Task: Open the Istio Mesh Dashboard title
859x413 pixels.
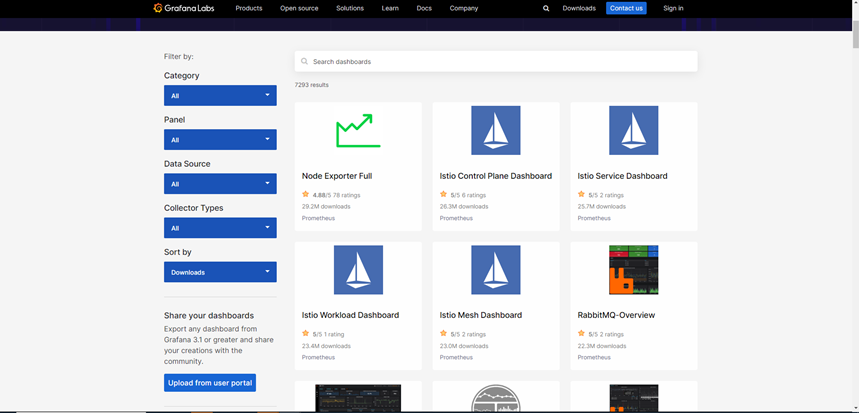Action: point(481,316)
